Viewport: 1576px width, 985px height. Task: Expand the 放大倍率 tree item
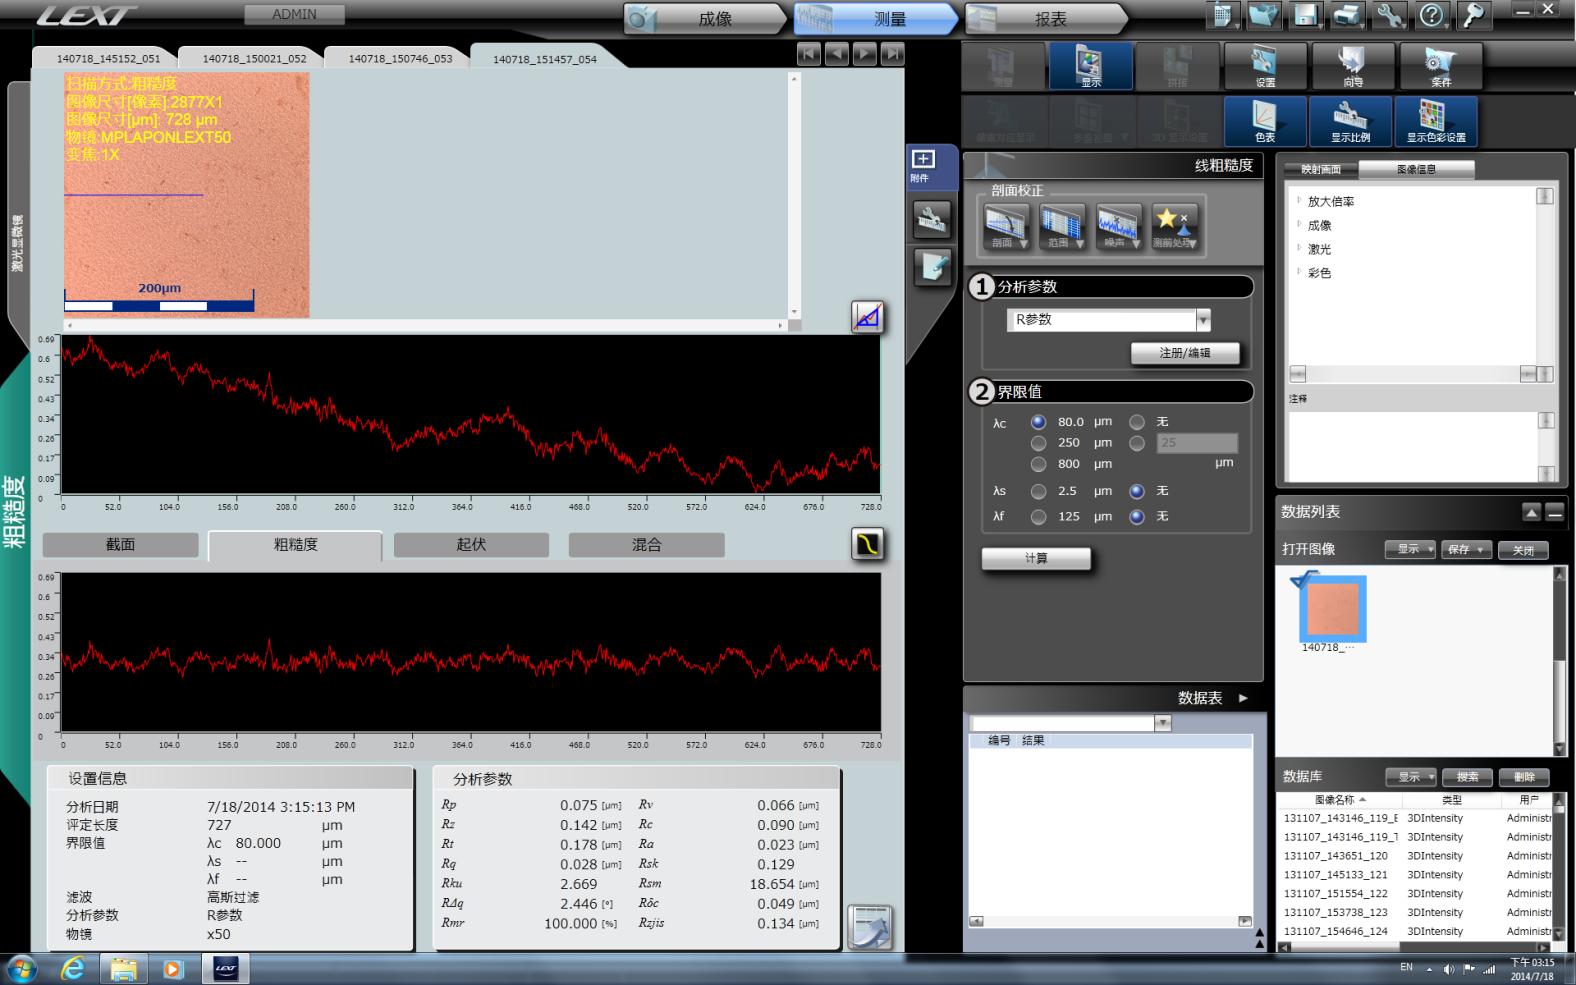[x=1299, y=200]
